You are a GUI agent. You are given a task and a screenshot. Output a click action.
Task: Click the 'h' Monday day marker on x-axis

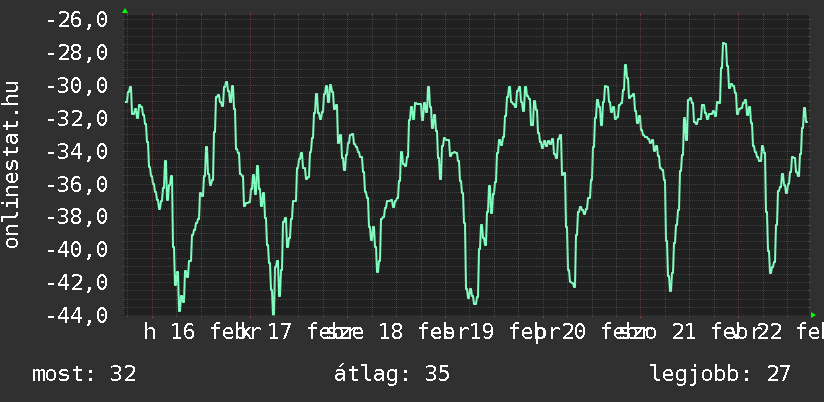150,332
